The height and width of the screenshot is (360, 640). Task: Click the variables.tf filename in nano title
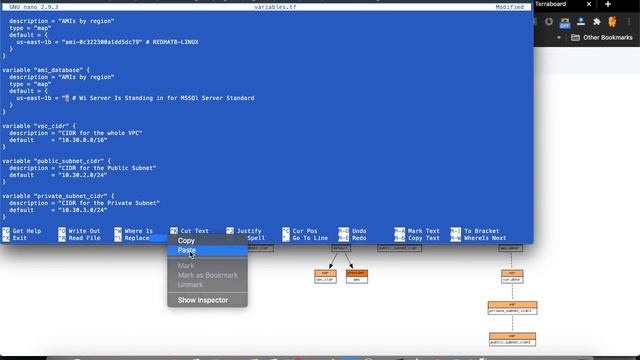point(275,7)
